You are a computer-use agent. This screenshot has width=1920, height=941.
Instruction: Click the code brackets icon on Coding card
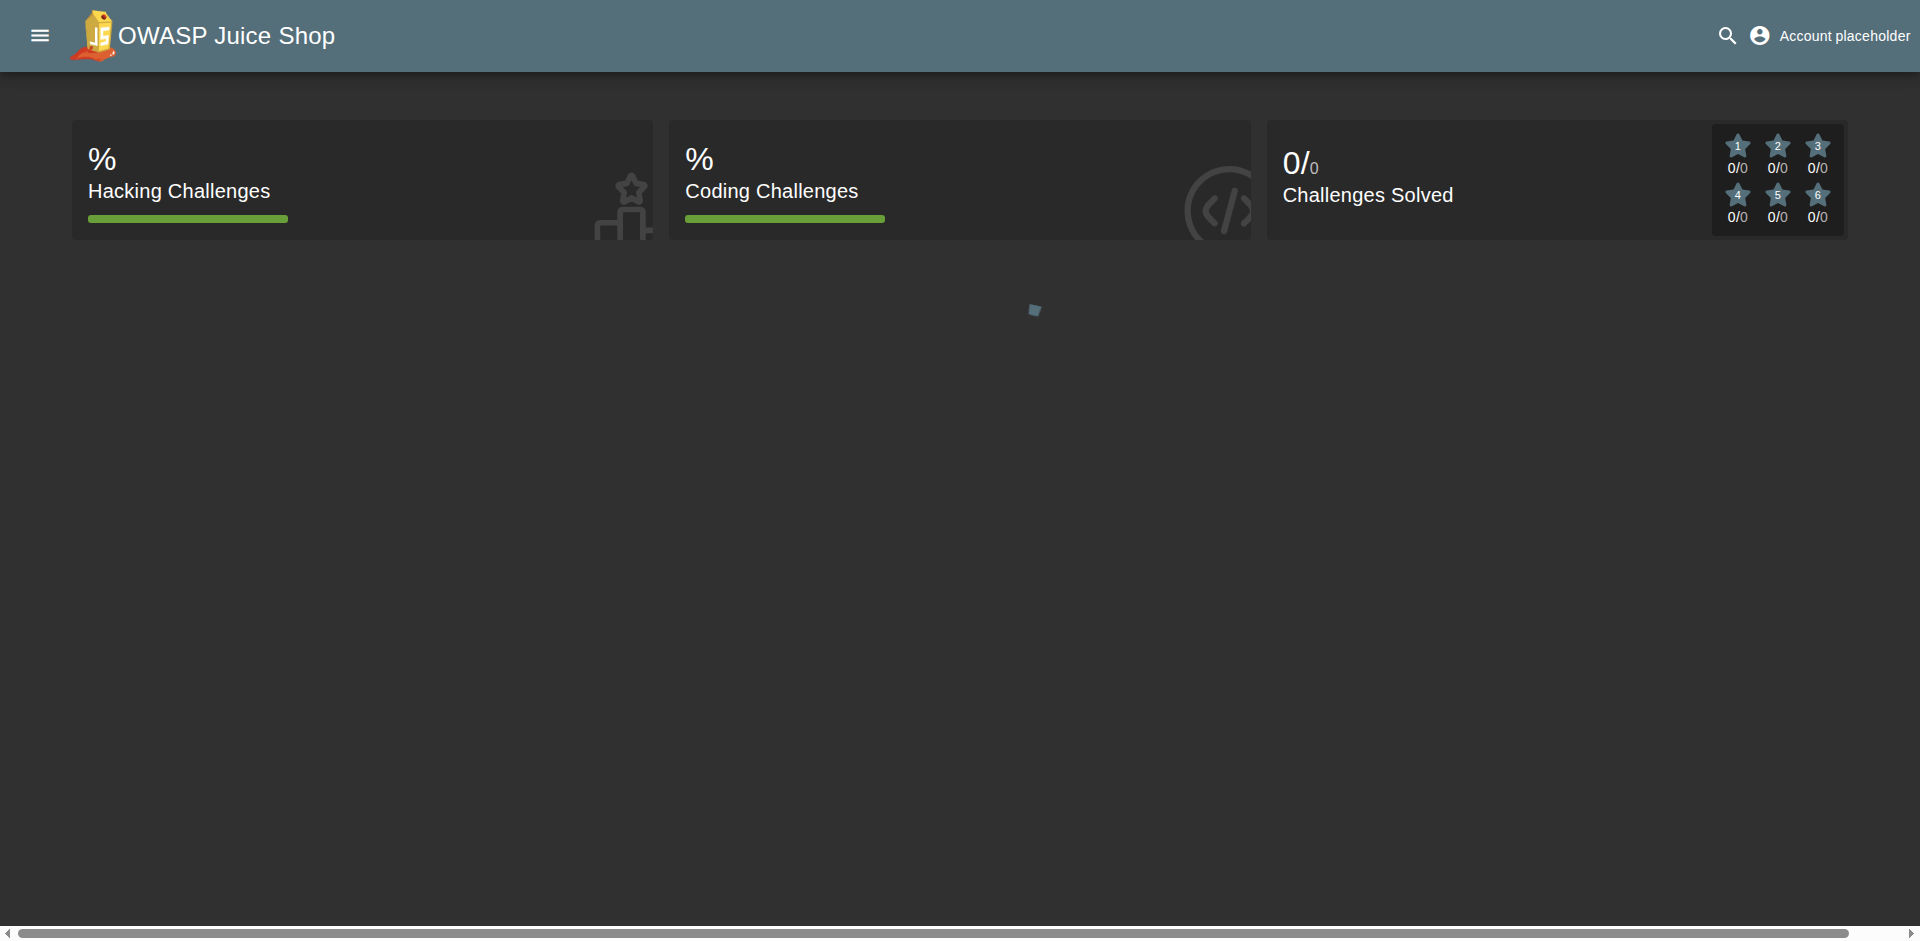(x=1220, y=206)
